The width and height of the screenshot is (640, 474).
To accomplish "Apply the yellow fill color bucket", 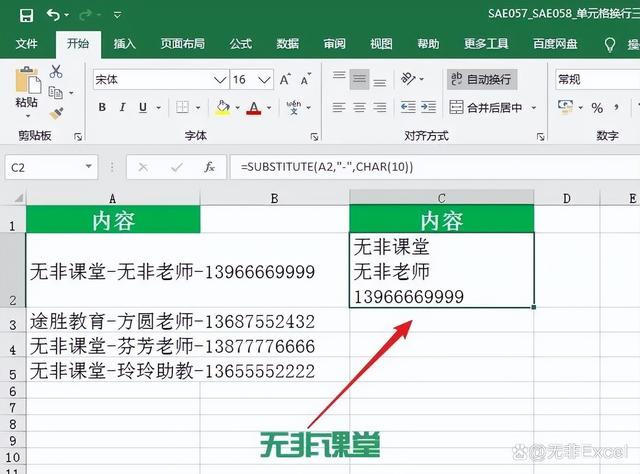I will point(222,108).
